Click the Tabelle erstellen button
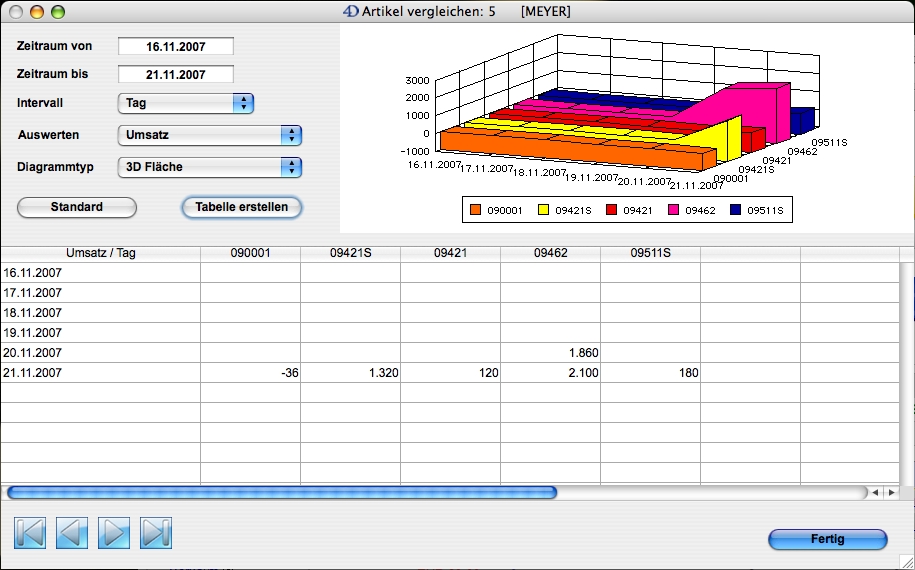915x570 pixels. 241,207
